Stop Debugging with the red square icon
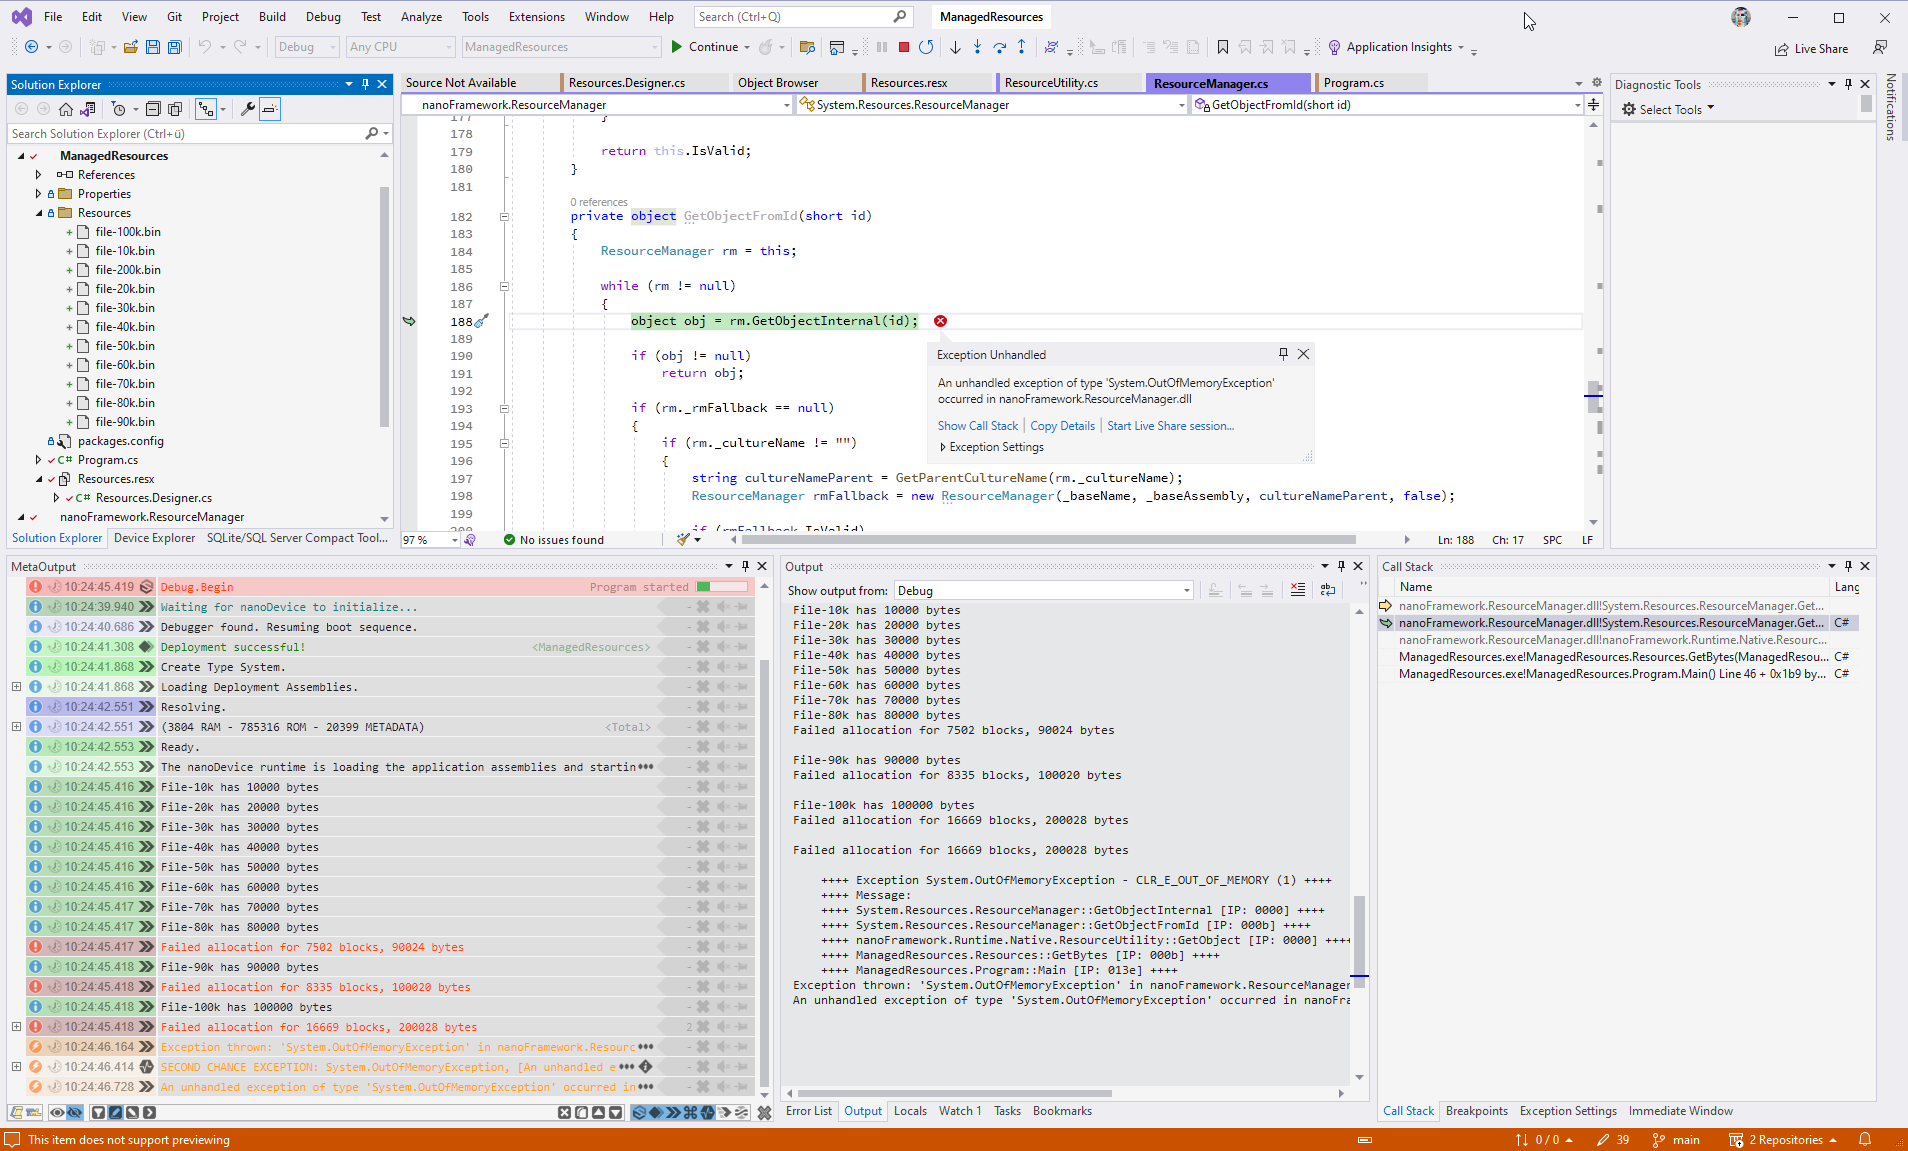This screenshot has width=1908, height=1151. click(902, 47)
